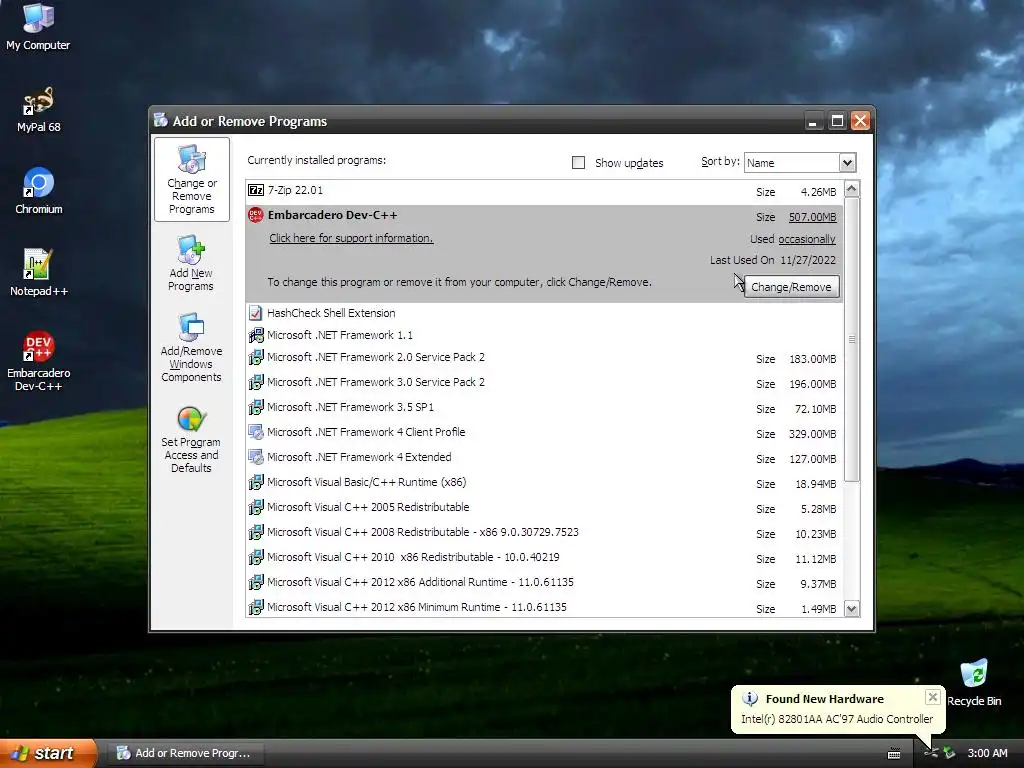The image size is (1024, 768).
Task: Open My Computer desktop icon
Action: (x=38, y=18)
